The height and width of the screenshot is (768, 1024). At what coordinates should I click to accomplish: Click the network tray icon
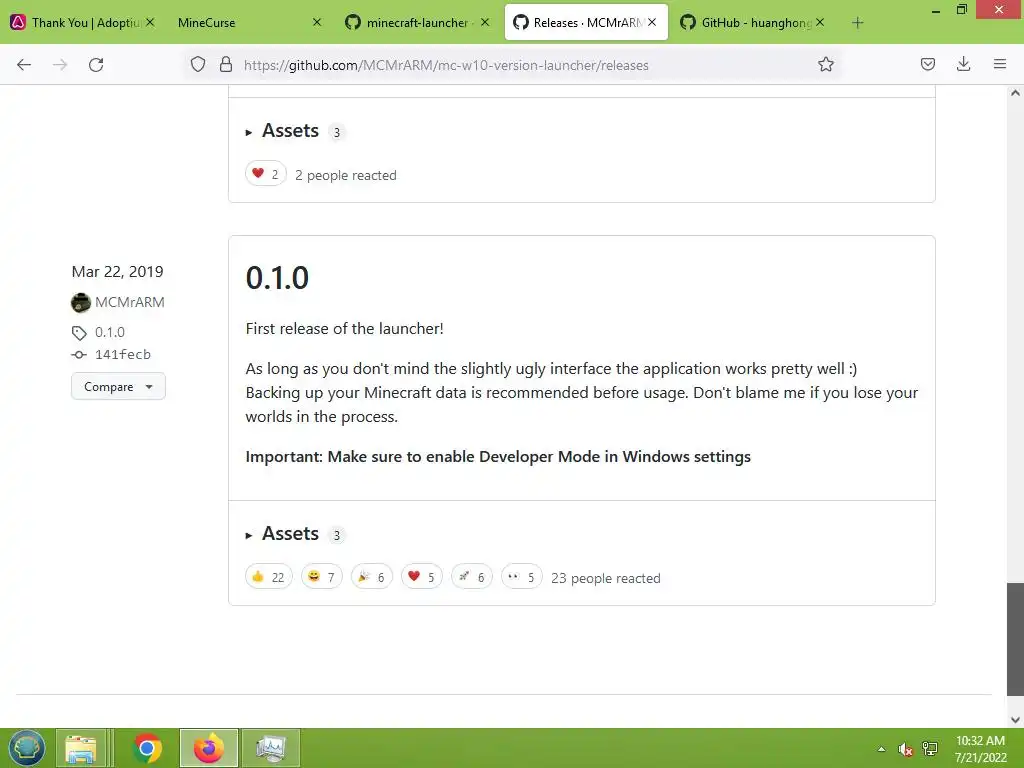click(930, 749)
